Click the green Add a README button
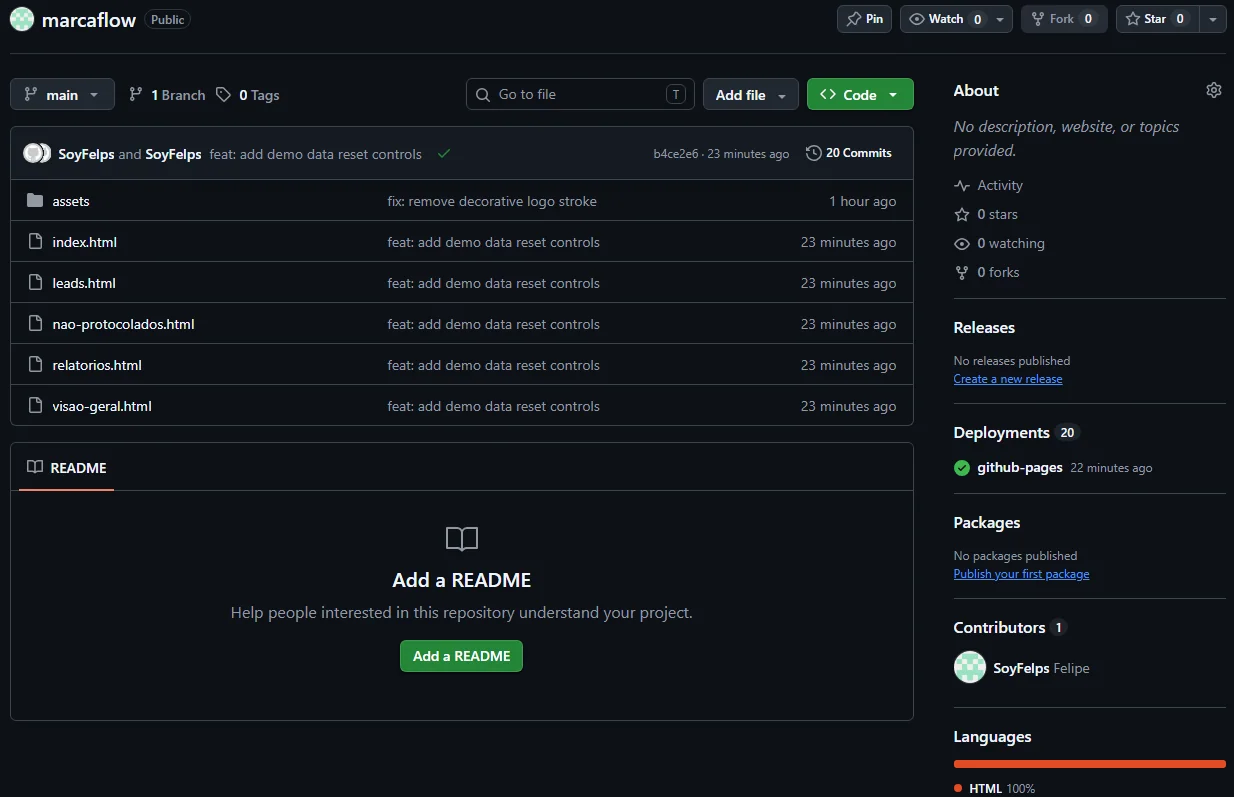The width and height of the screenshot is (1234, 797). click(x=461, y=656)
